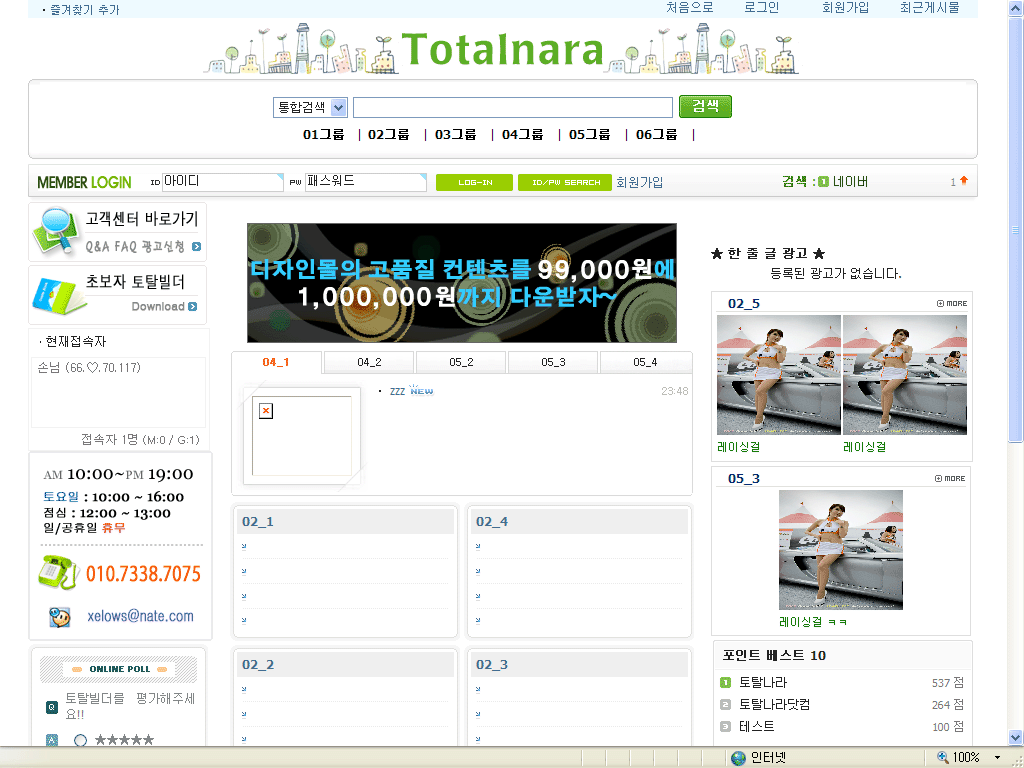The height and width of the screenshot is (768, 1024).
Task: Click the 즐겨찾기 추가 link
Action: (x=85, y=10)
